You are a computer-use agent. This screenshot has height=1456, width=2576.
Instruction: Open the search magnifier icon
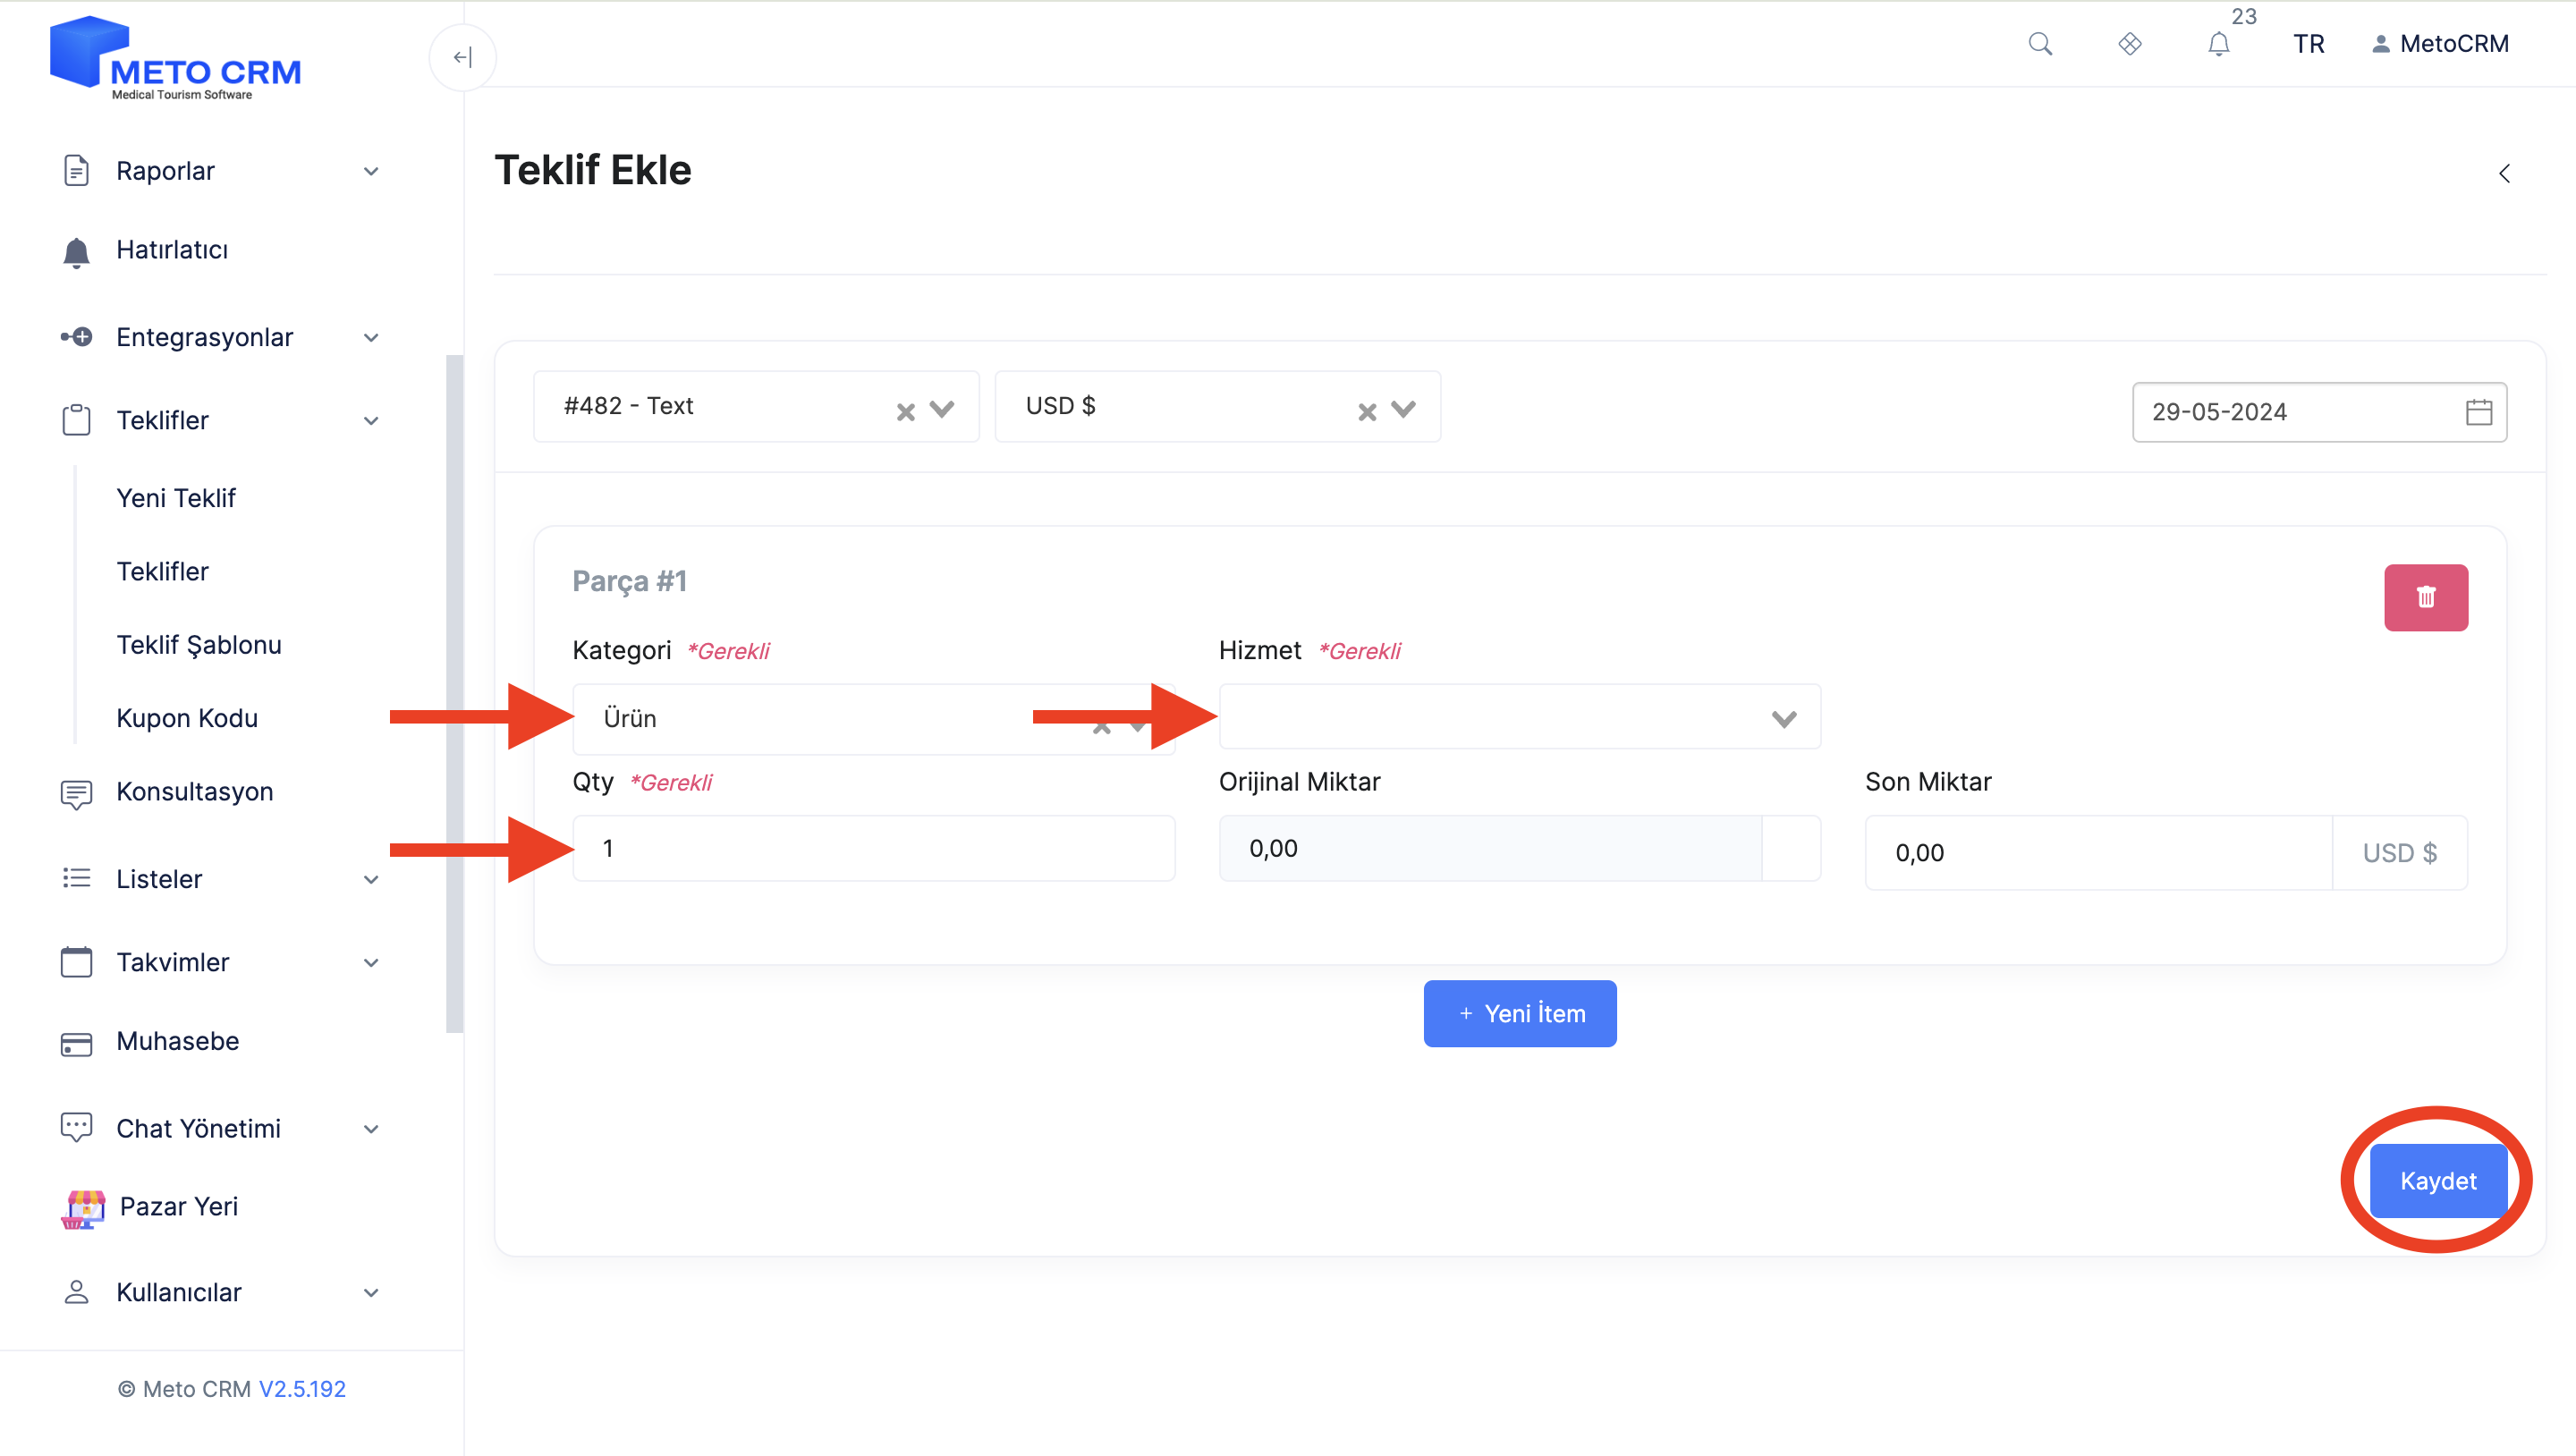[x=2040, y=44]
